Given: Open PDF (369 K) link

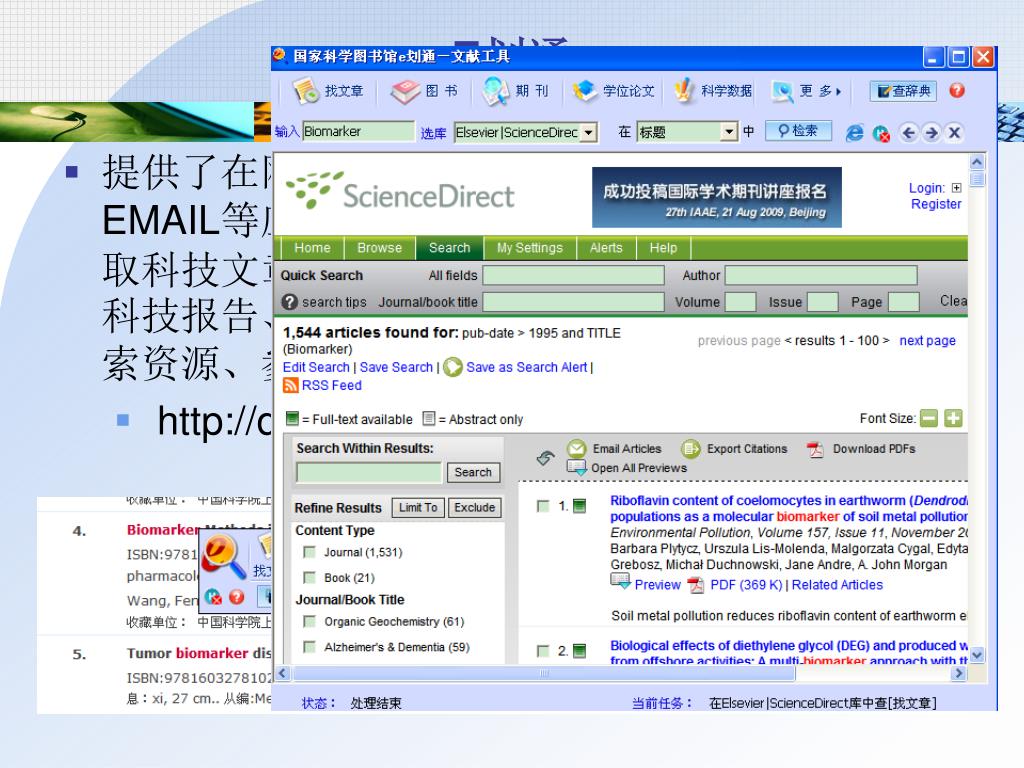Looking at the screenshot, I should click(x=746, y=585).
